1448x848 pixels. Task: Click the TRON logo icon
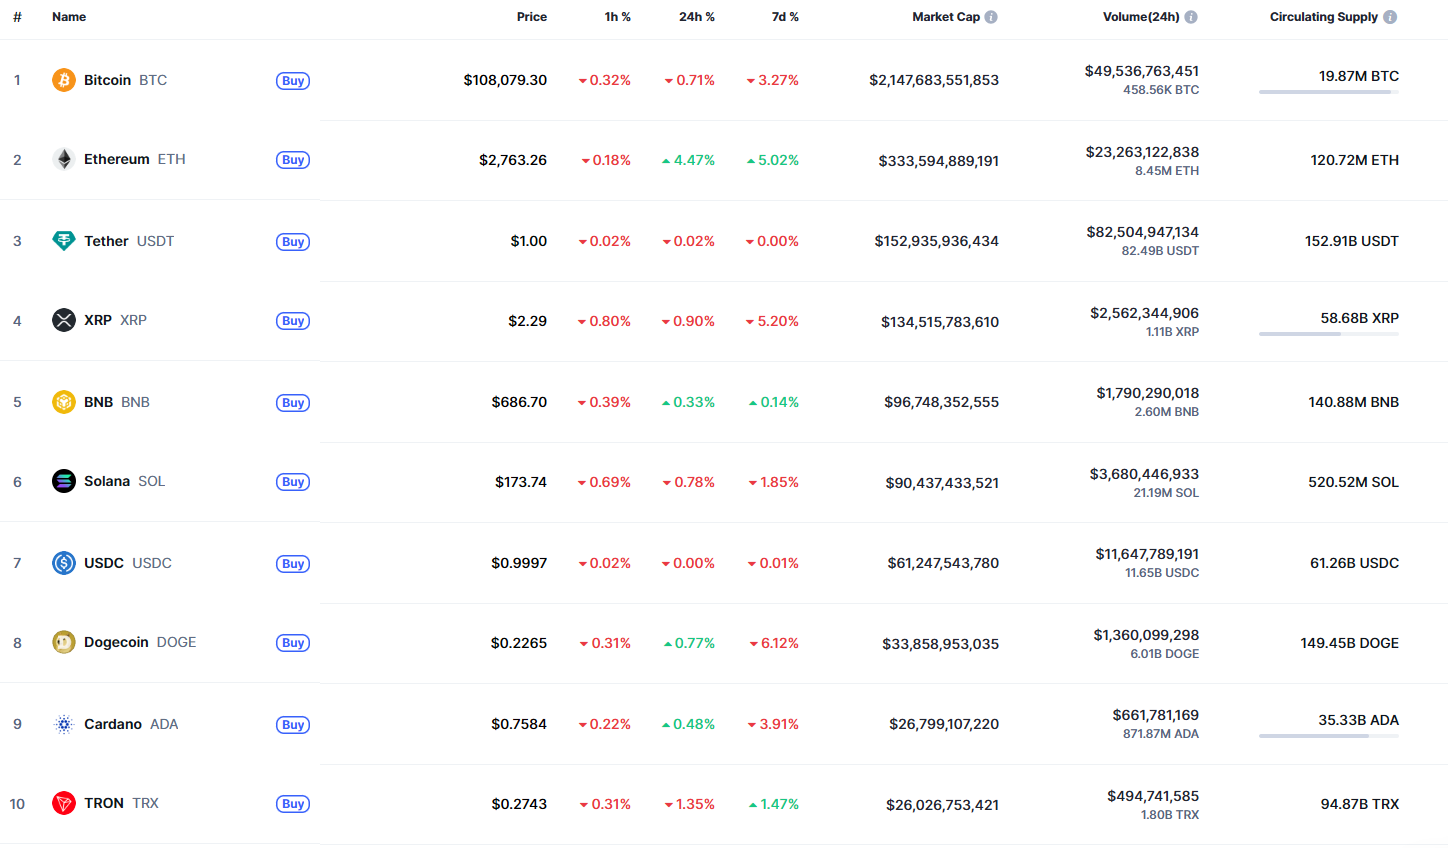click(64, 803)
